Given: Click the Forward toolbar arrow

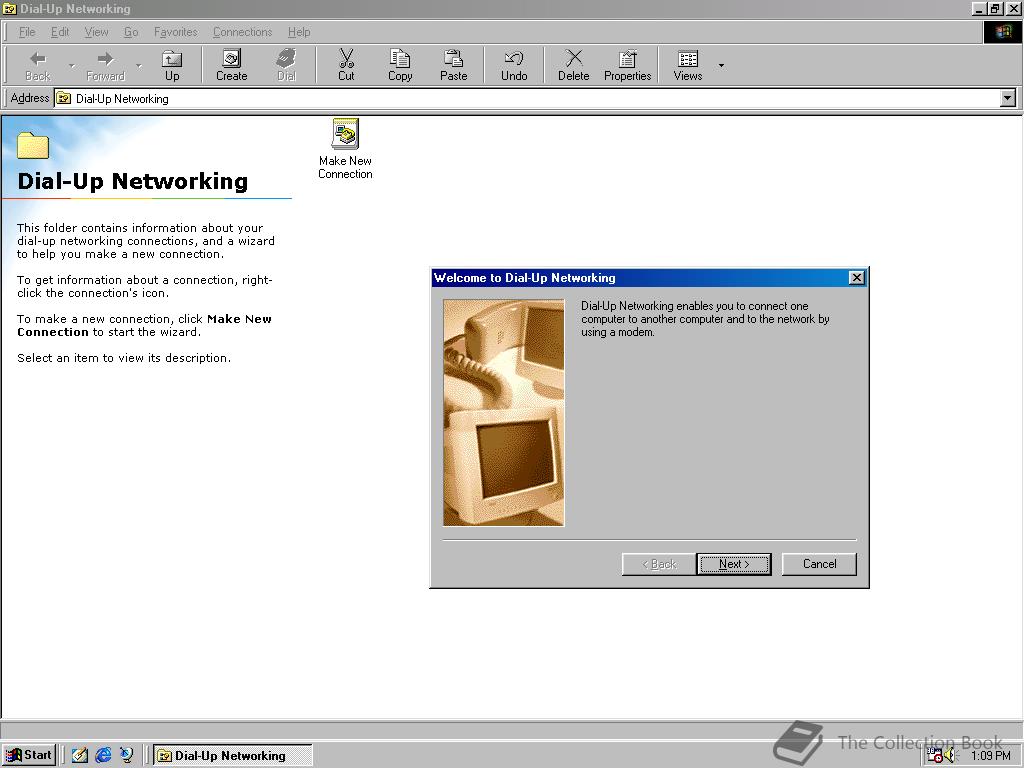Looking at the screenshot, I should (105, 65).
